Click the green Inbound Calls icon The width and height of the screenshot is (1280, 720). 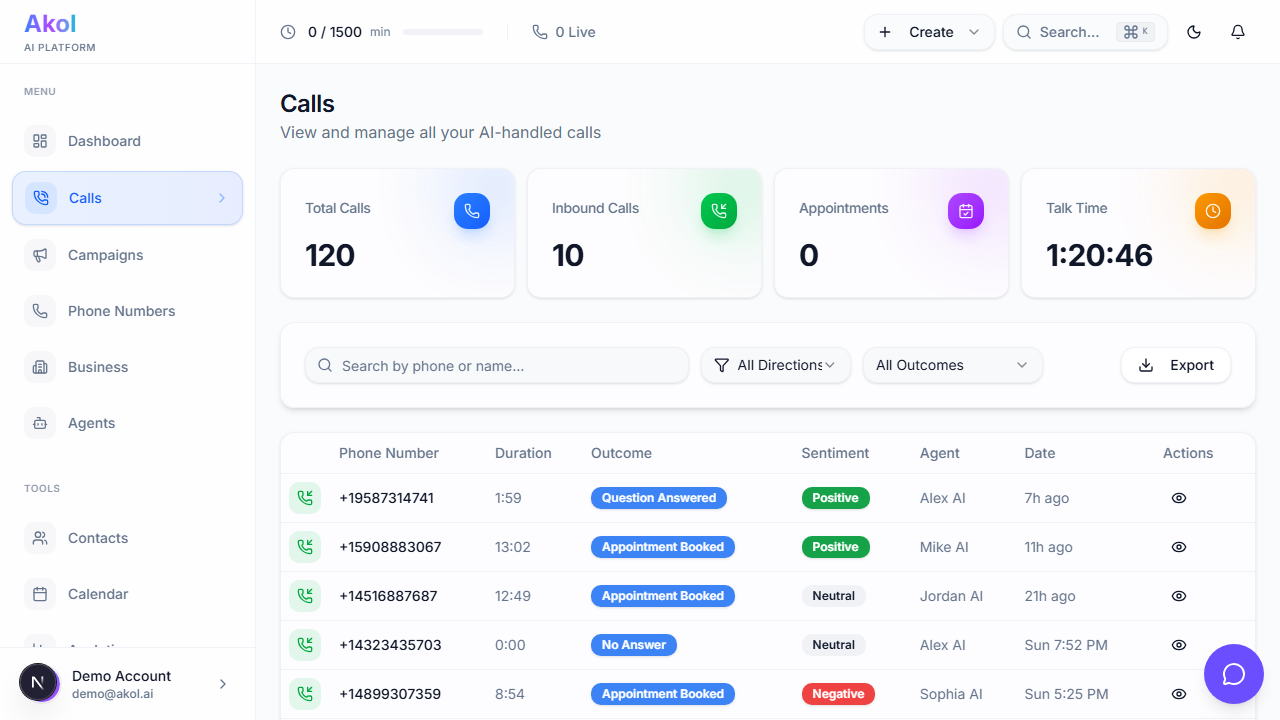pyautogui.click(x=718, y=211)
